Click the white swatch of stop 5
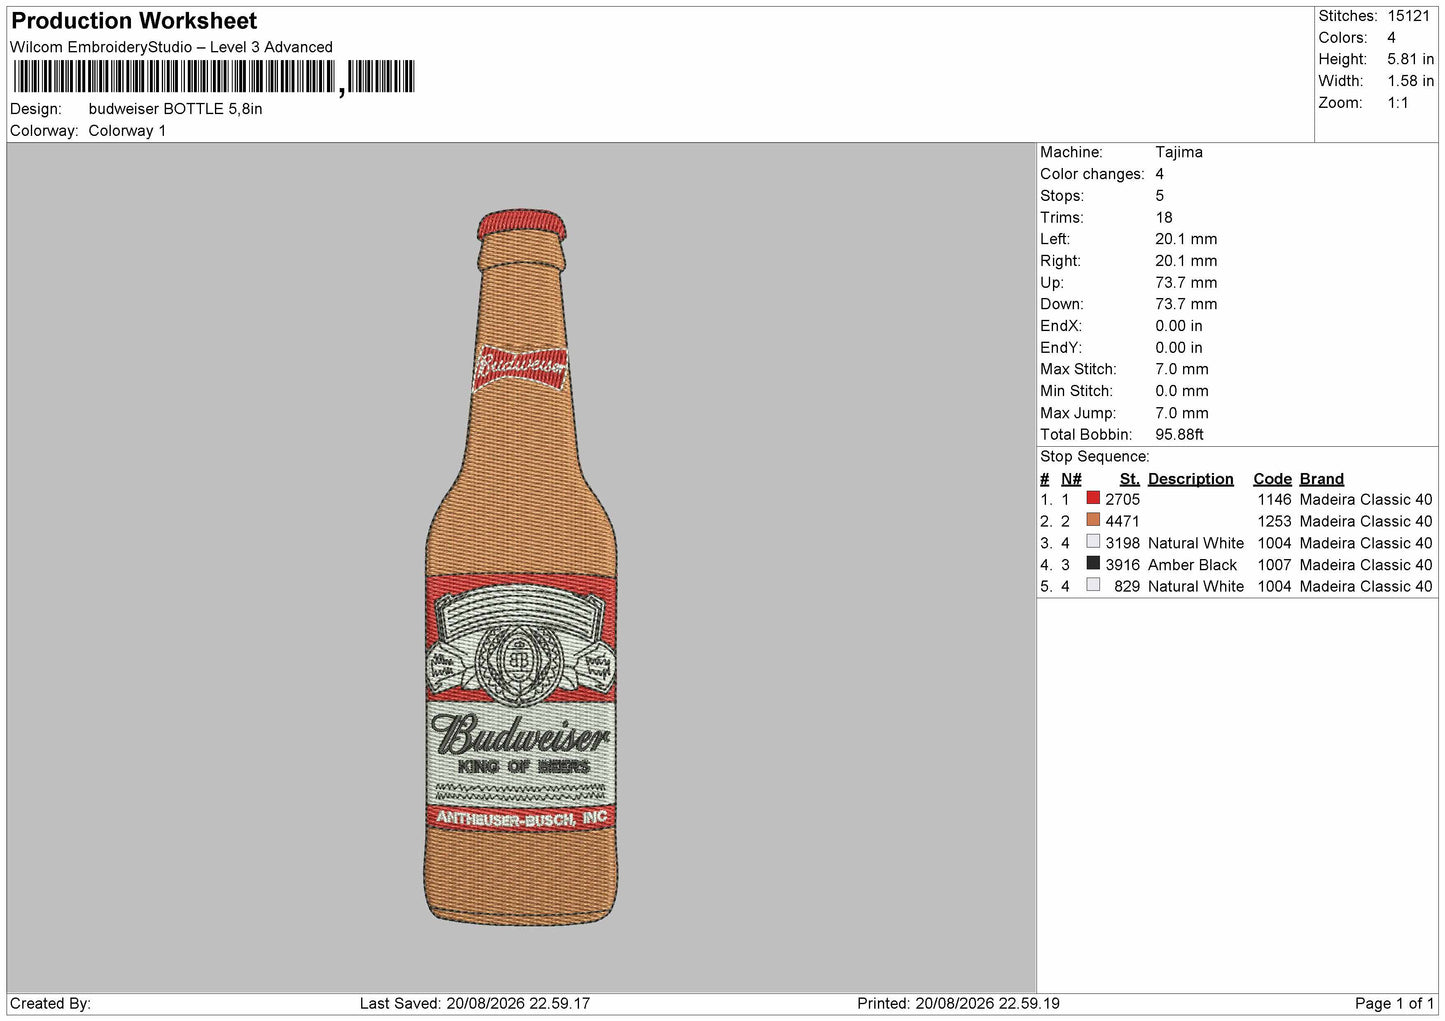Screen dimensions: 1445x1021 coord(1093,585)
